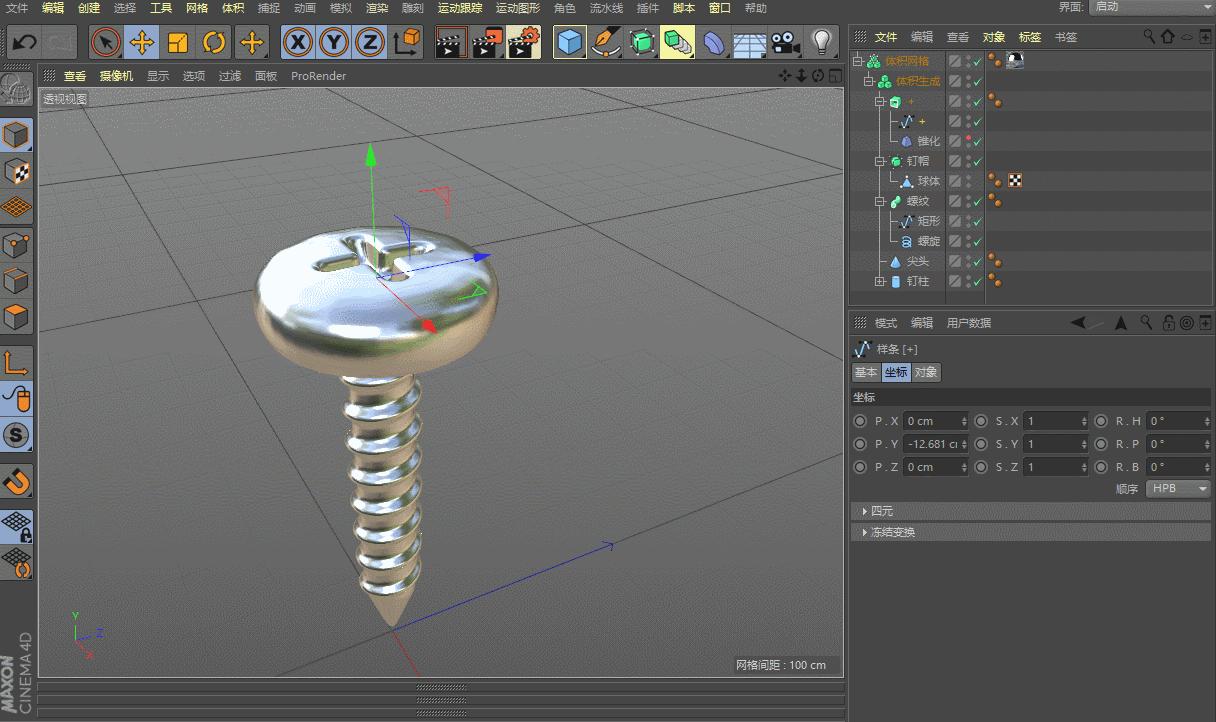Image resolution: width=1216 pixels, height=722 pixels.
Task: Click the red visibility dot on 锥化
Action: pyautogui.click(x=969, y=138)
